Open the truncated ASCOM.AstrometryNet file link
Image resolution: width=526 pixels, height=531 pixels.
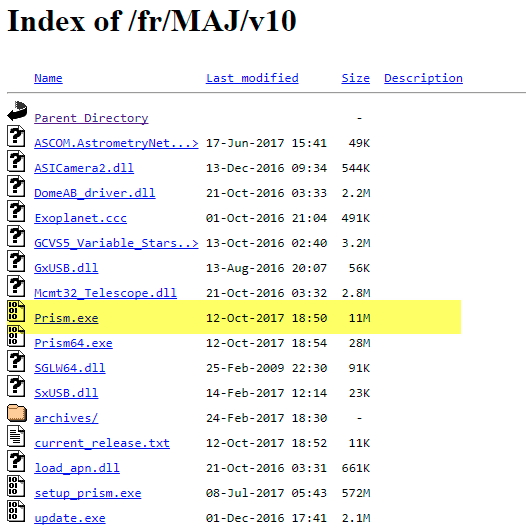(116, 143)
